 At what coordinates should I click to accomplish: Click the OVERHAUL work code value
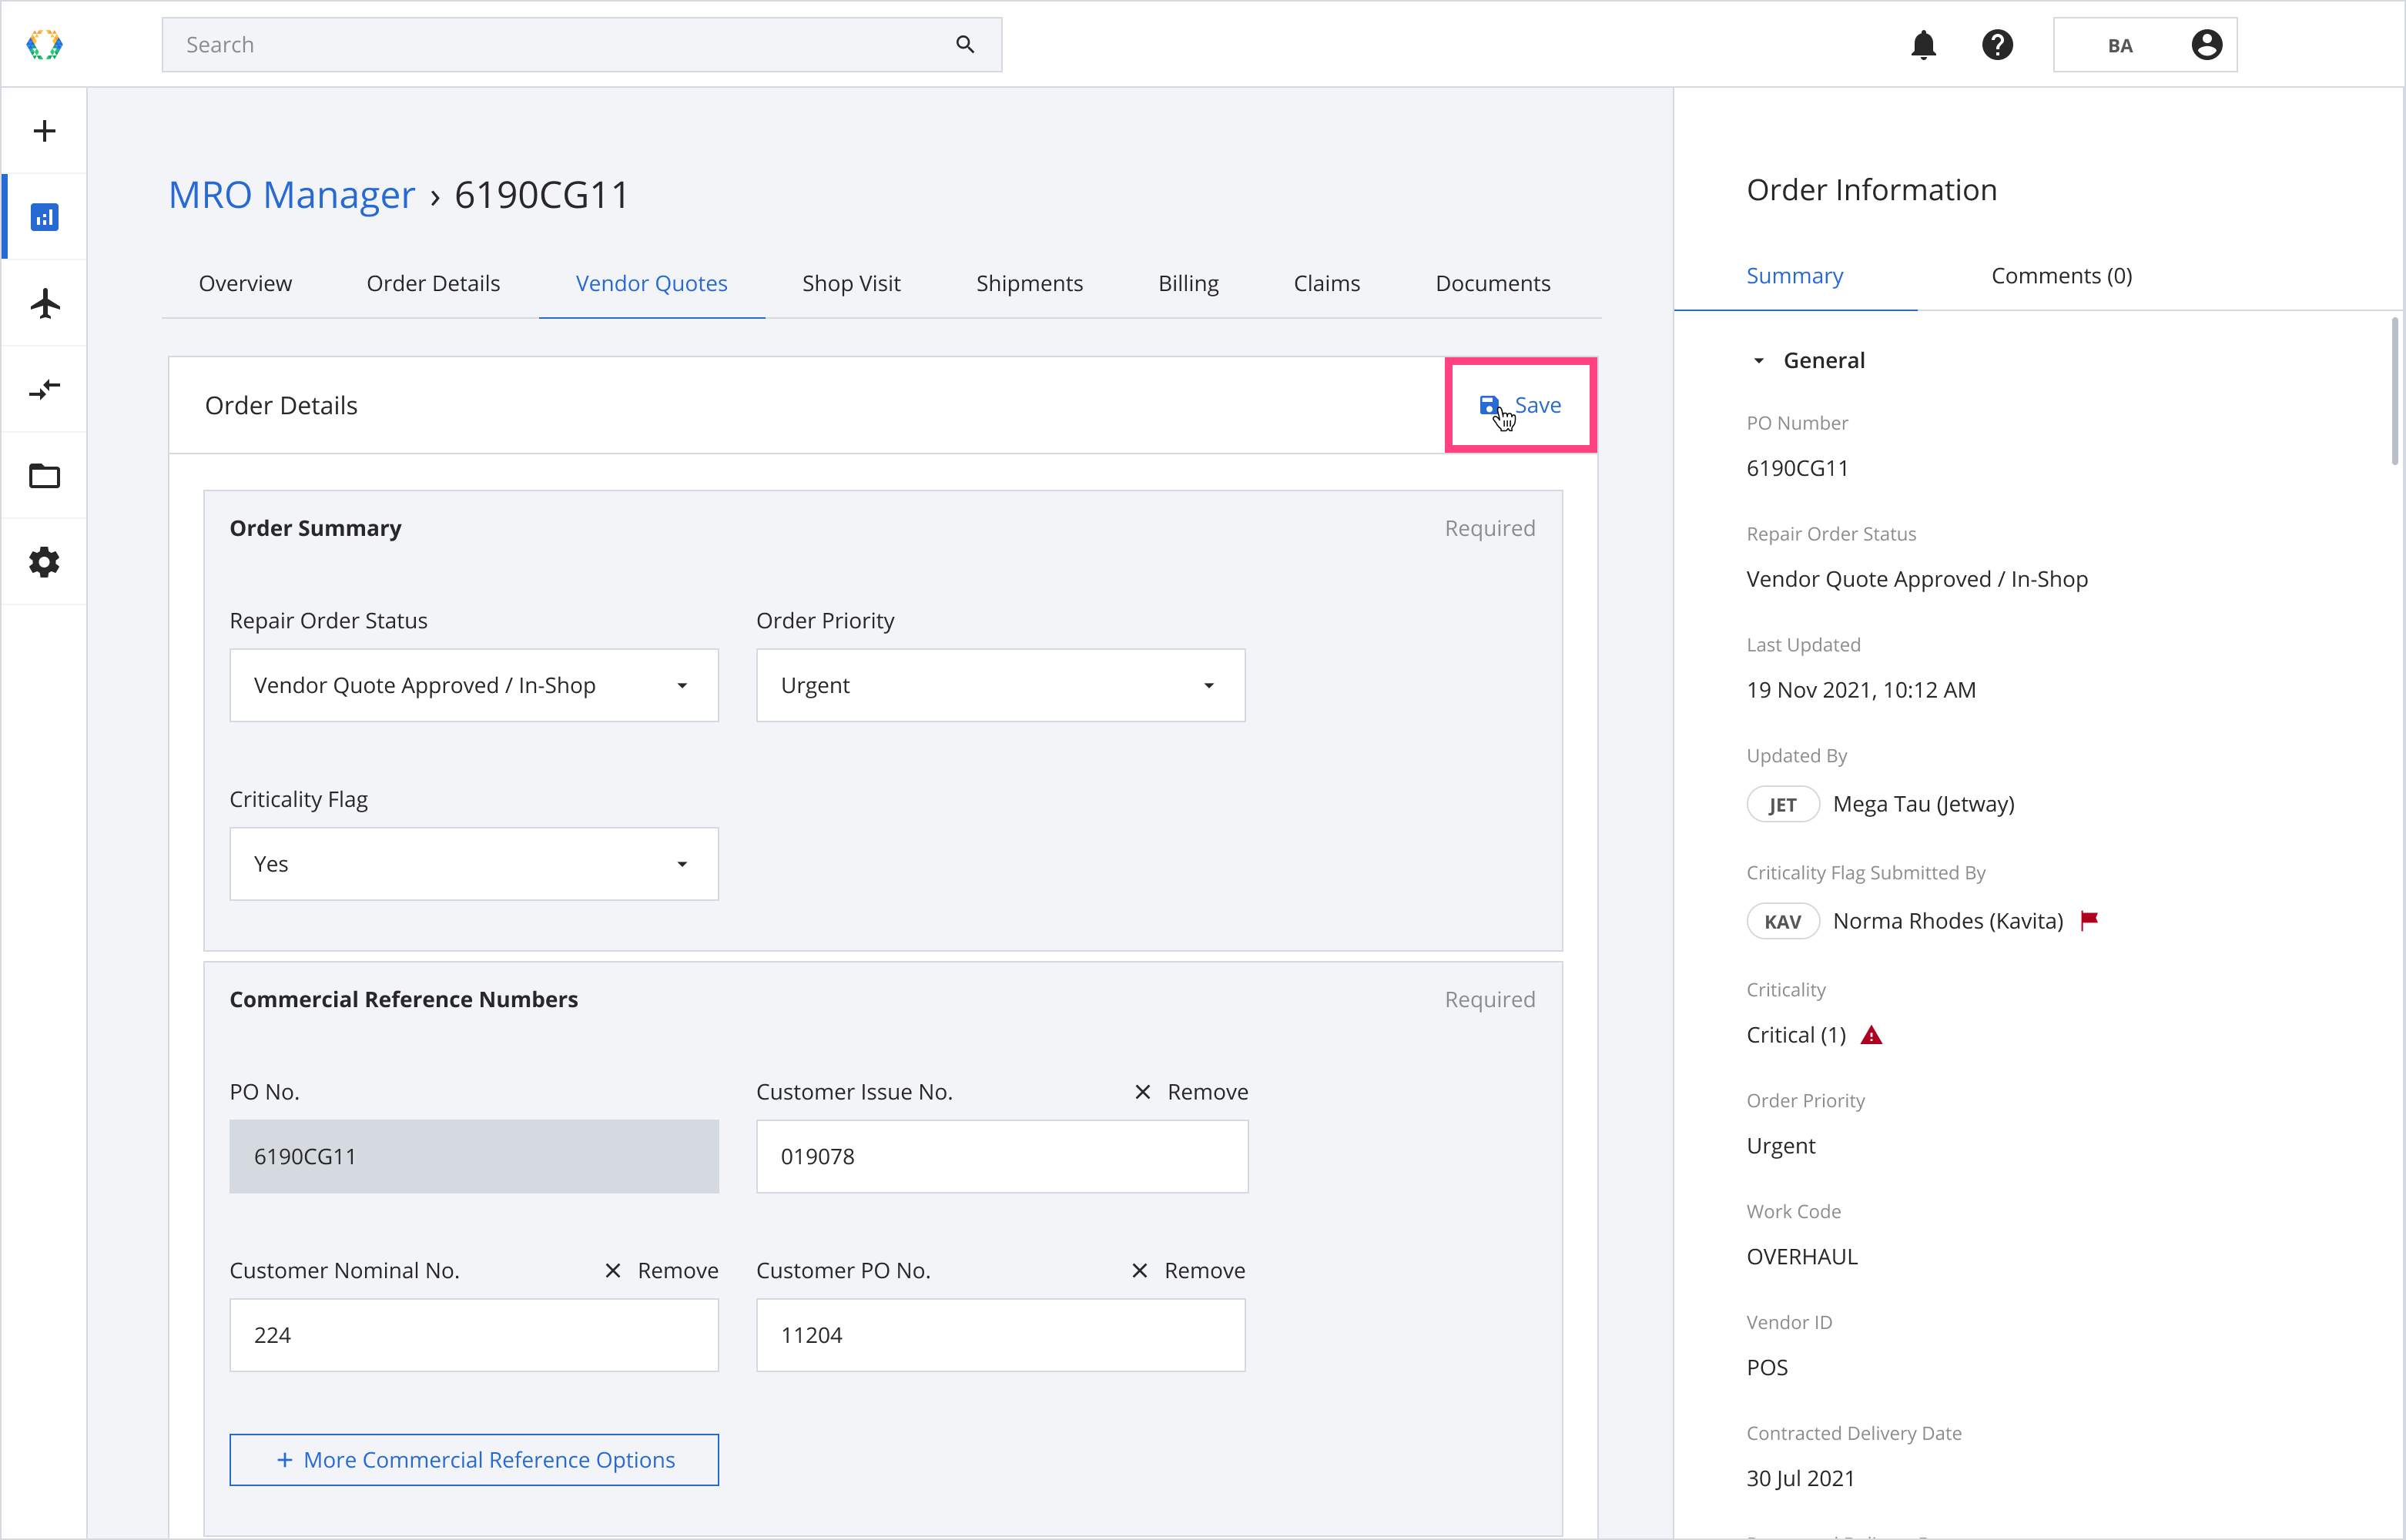pos(1801,1256)
